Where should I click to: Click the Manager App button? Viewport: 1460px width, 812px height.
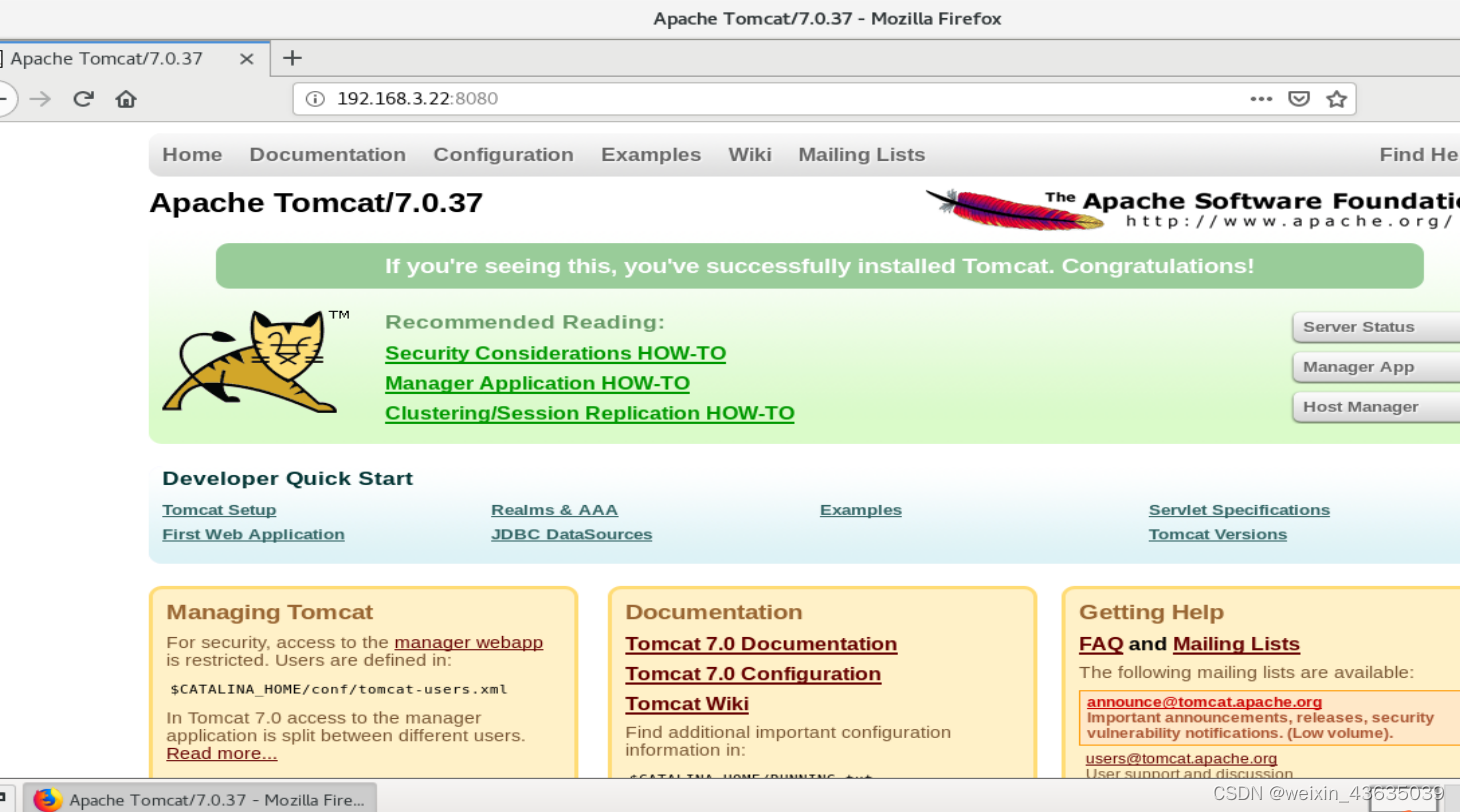tap(1376, 367)
